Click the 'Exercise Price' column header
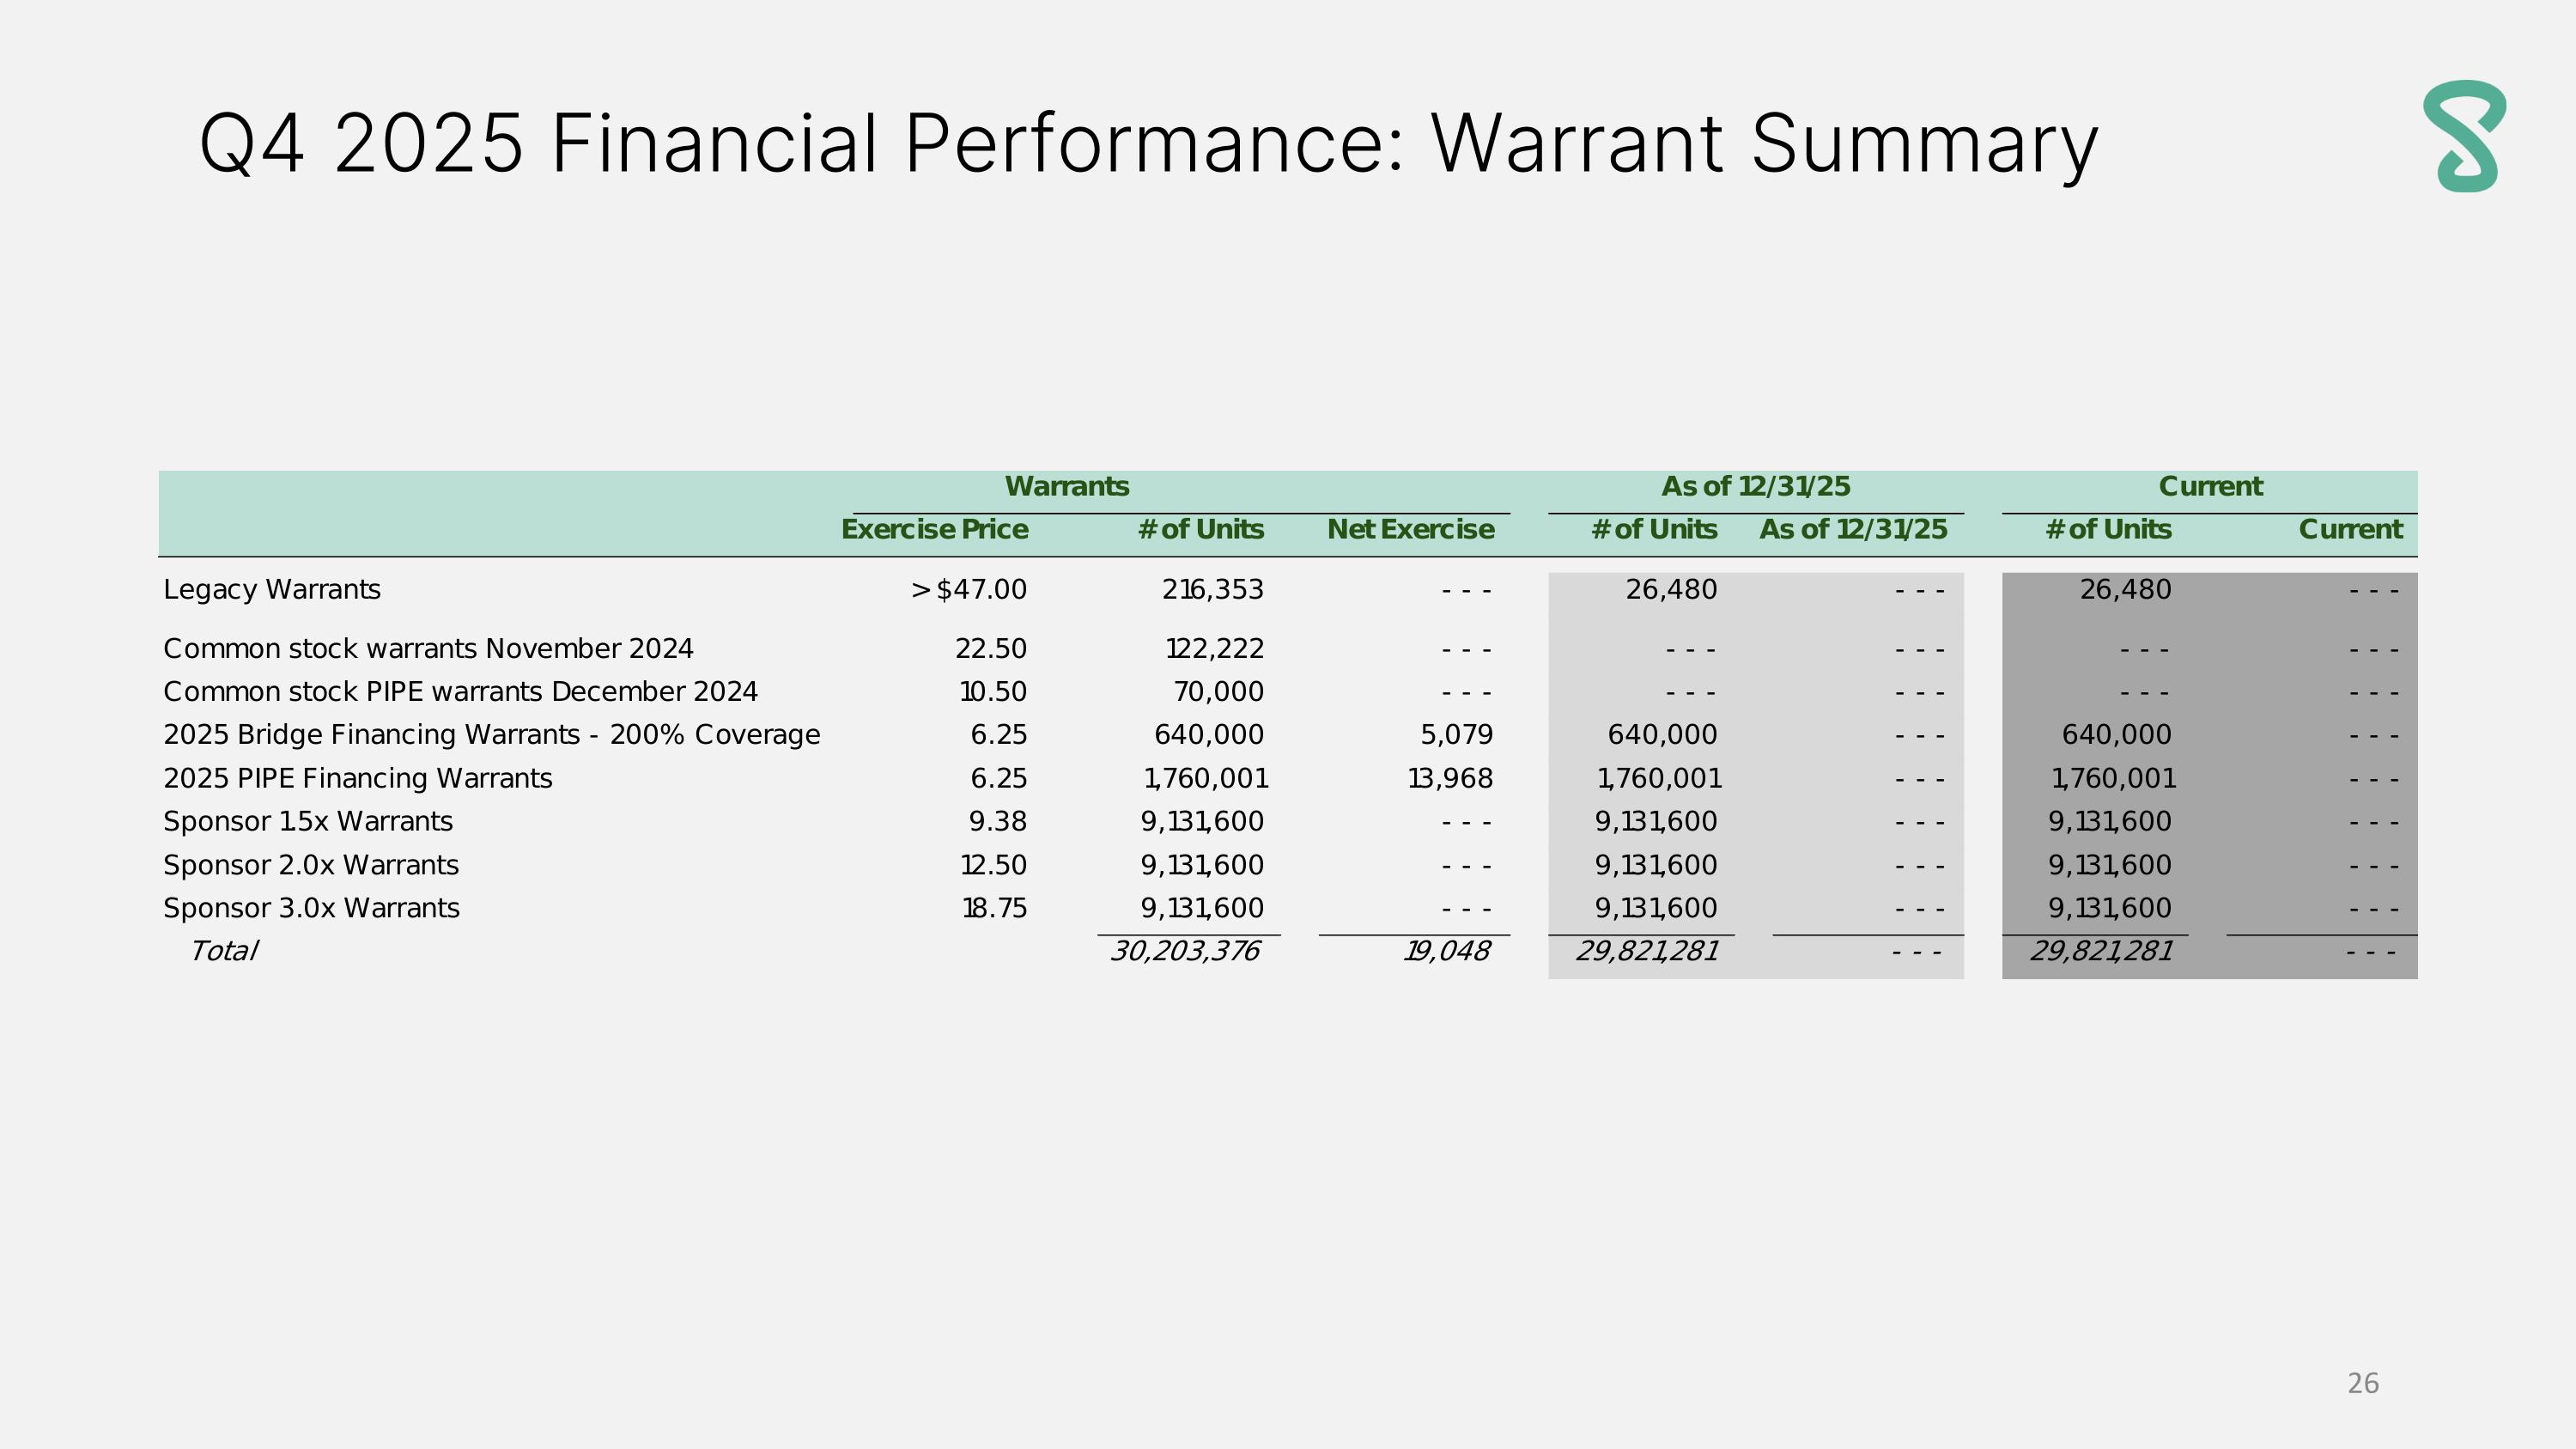This screenshot has width=2576, height=1449. point(934,530)
